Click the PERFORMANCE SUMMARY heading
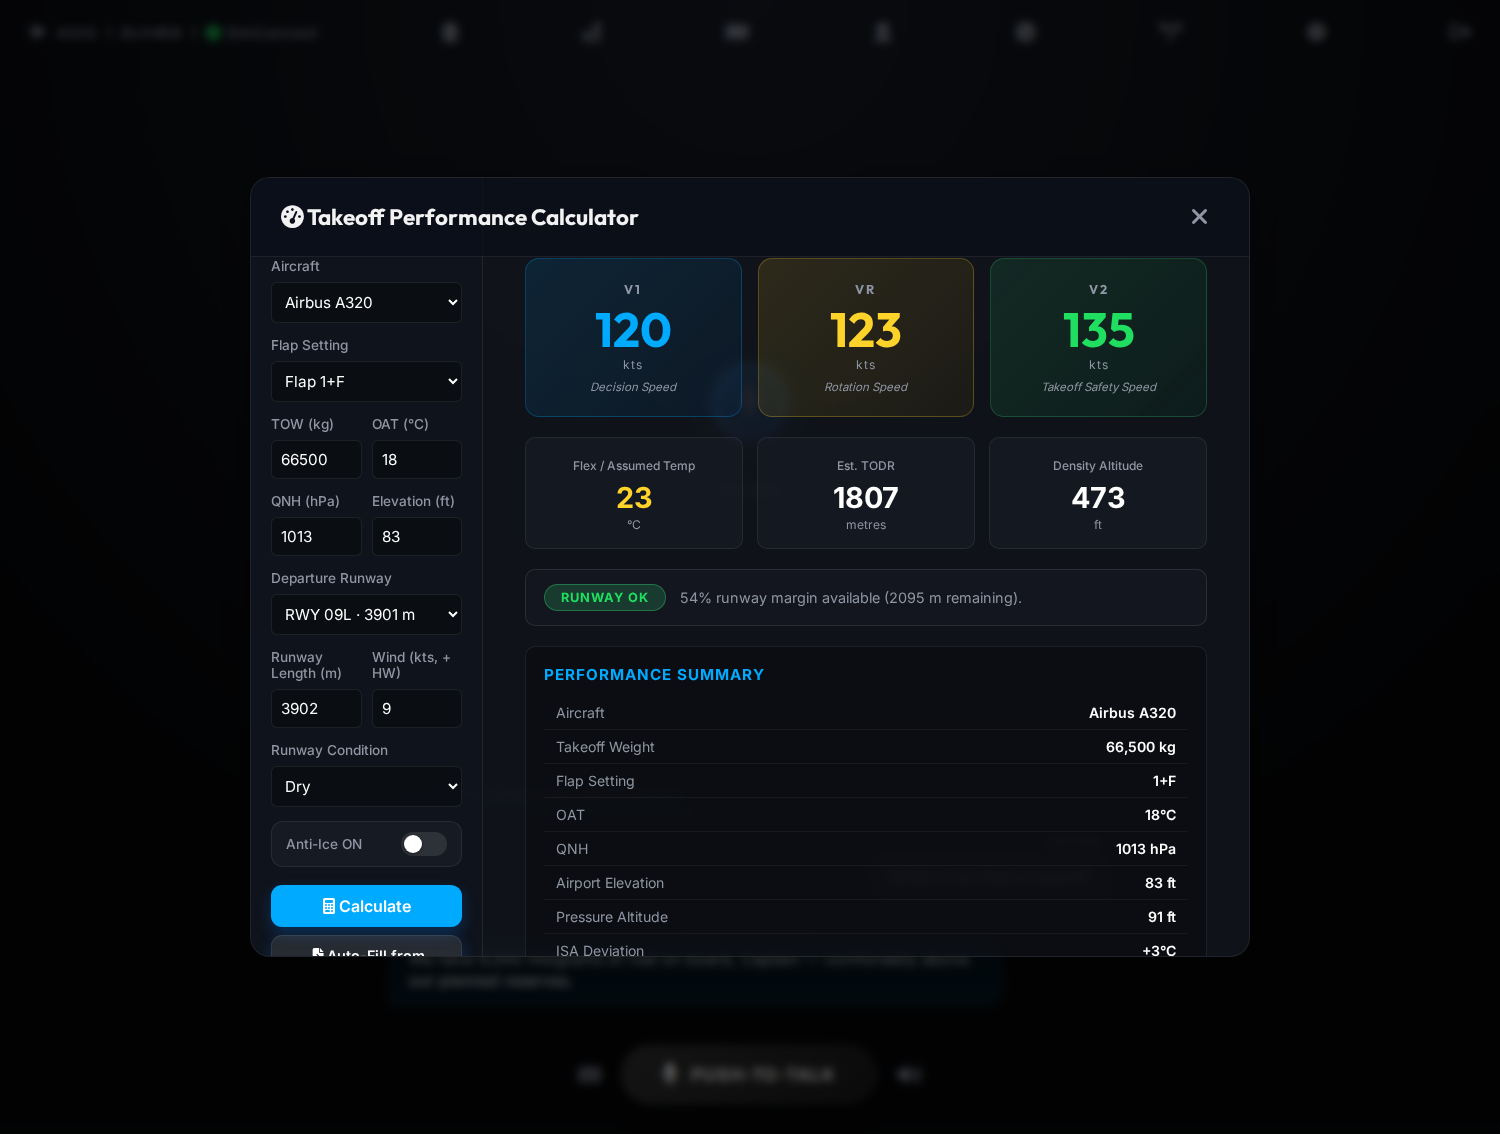The width and height of the screenshot is (1500, 1134). (x=654, y=675)
